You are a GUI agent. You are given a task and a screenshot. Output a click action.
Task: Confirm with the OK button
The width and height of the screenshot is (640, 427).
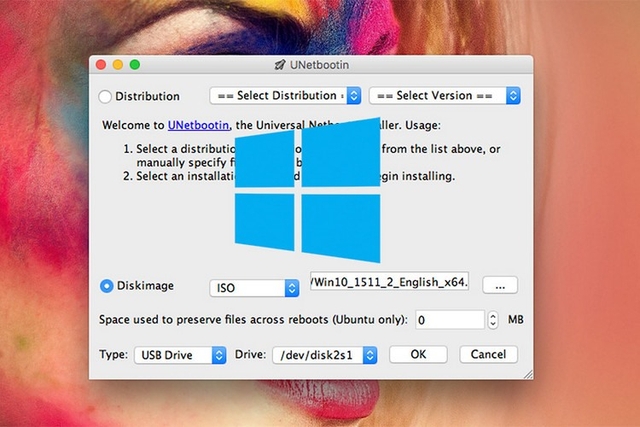[x=418, y=354]
